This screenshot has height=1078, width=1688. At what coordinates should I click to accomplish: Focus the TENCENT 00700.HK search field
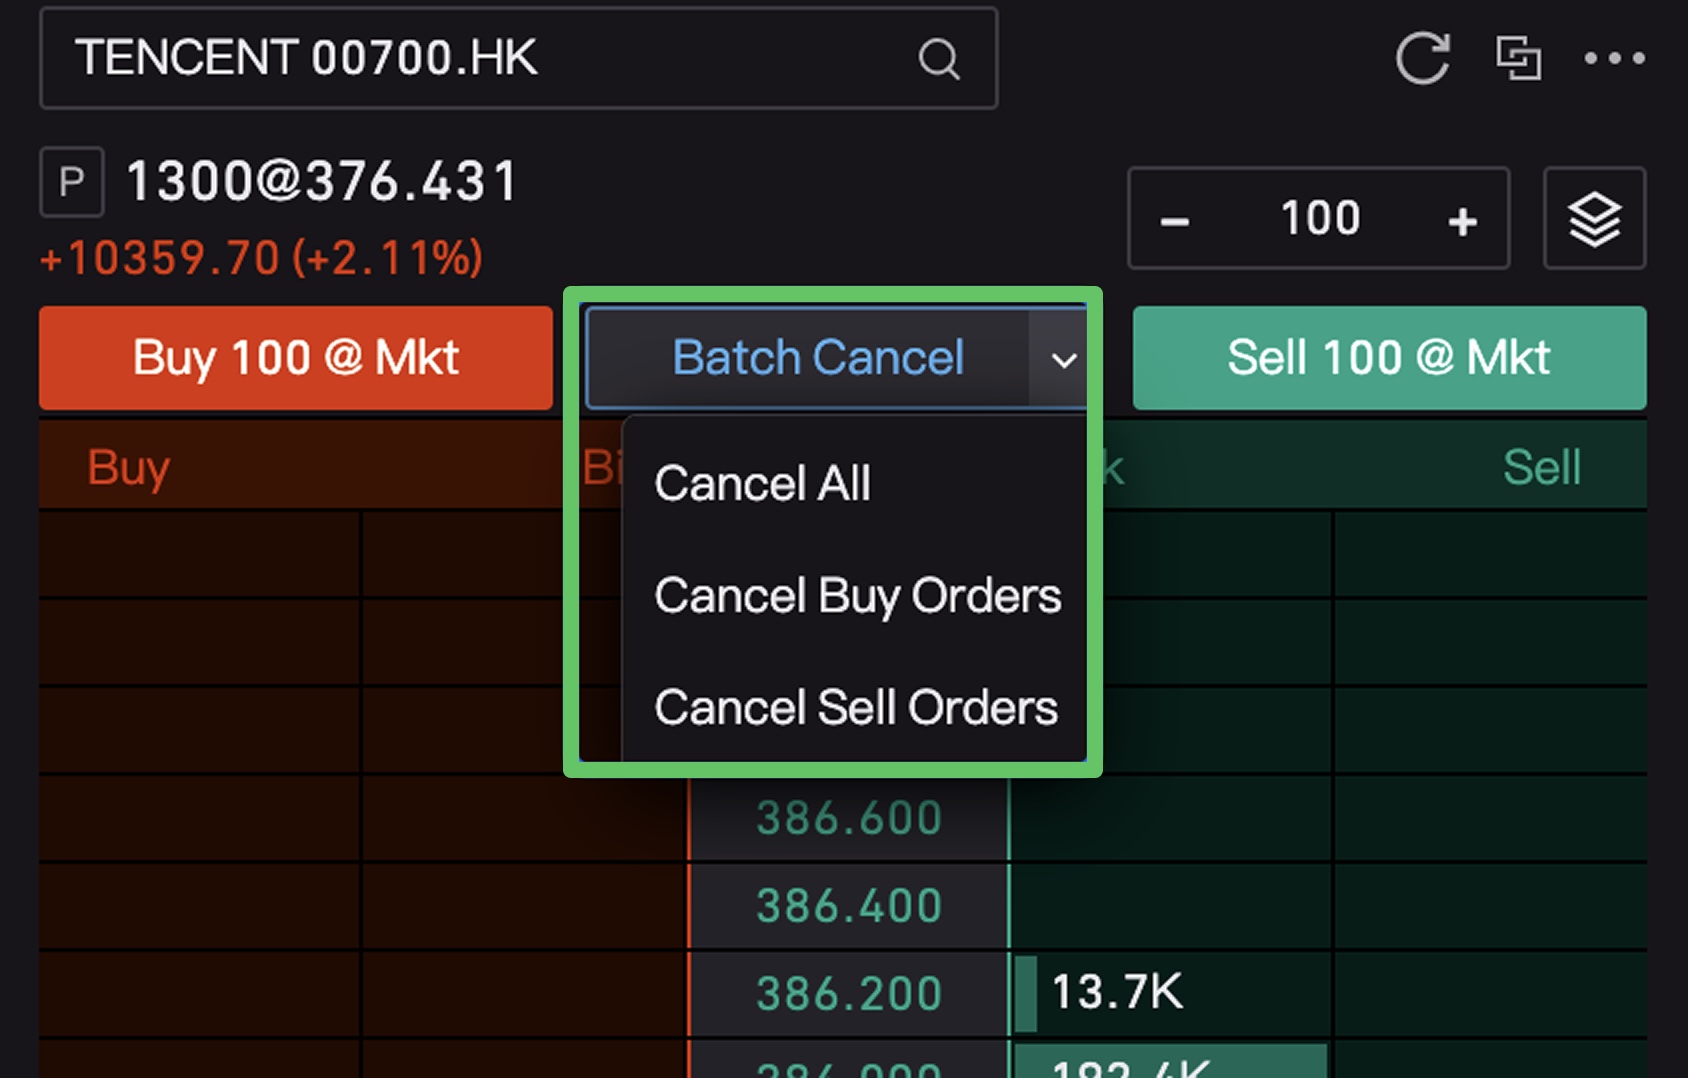(480, 58)
